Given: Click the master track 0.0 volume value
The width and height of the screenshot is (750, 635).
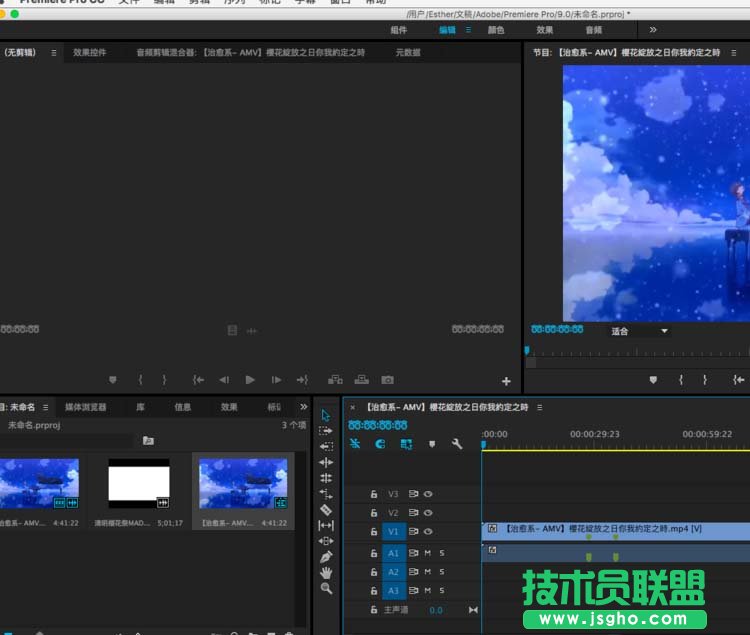Looking at the screenshot, I should (x=436, y=611).
